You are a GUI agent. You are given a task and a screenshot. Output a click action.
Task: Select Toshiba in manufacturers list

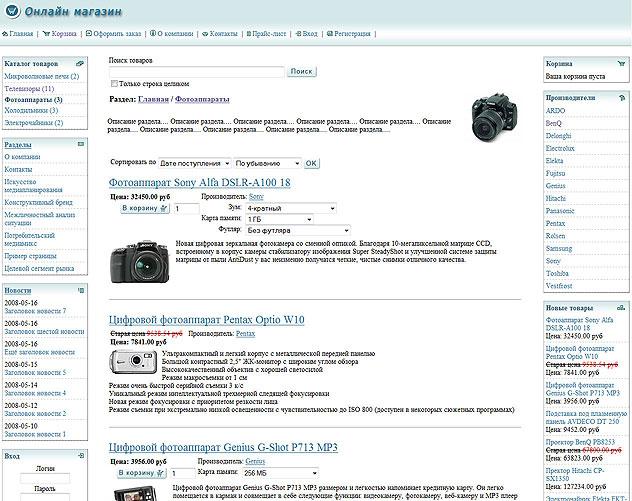(557, 273)
